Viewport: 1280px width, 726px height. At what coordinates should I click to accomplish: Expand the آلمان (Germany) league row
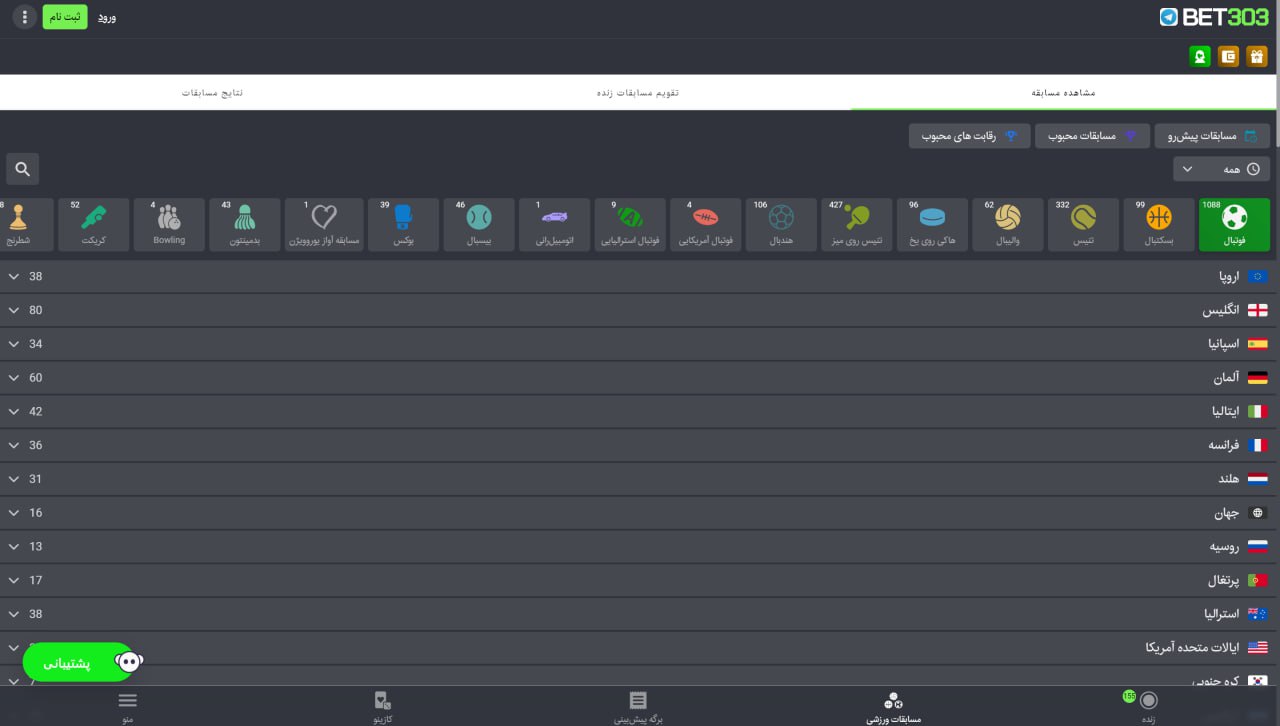640,378
